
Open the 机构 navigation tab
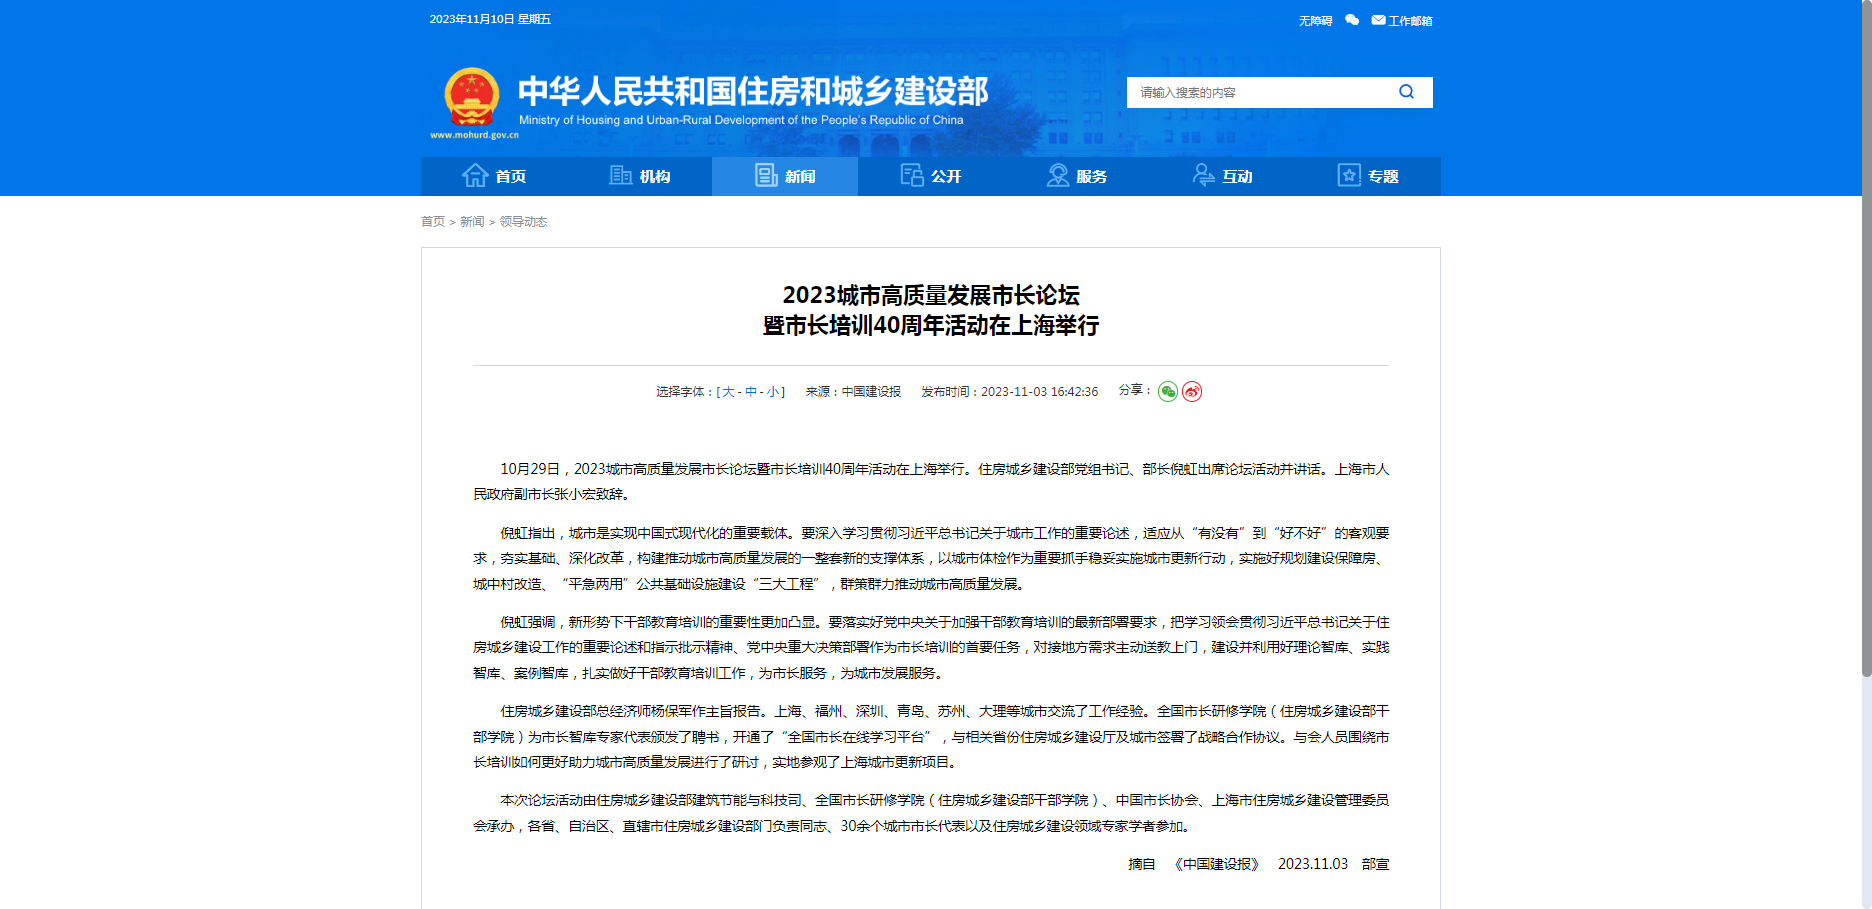[x=640, y=176]
